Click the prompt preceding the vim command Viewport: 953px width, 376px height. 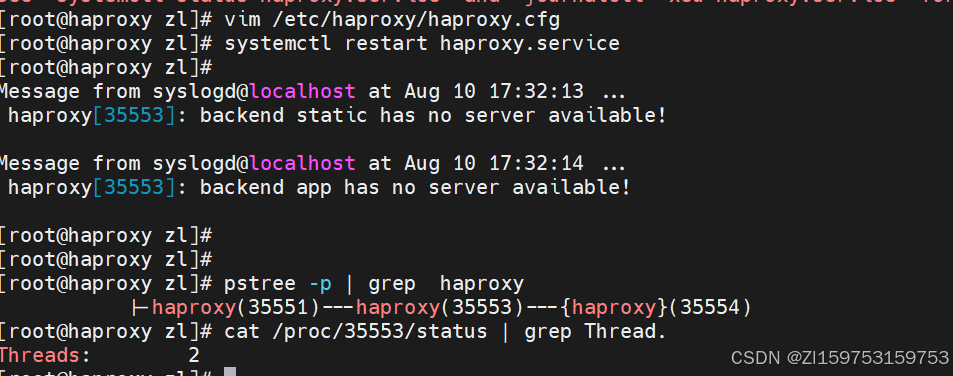coord(106,21)
